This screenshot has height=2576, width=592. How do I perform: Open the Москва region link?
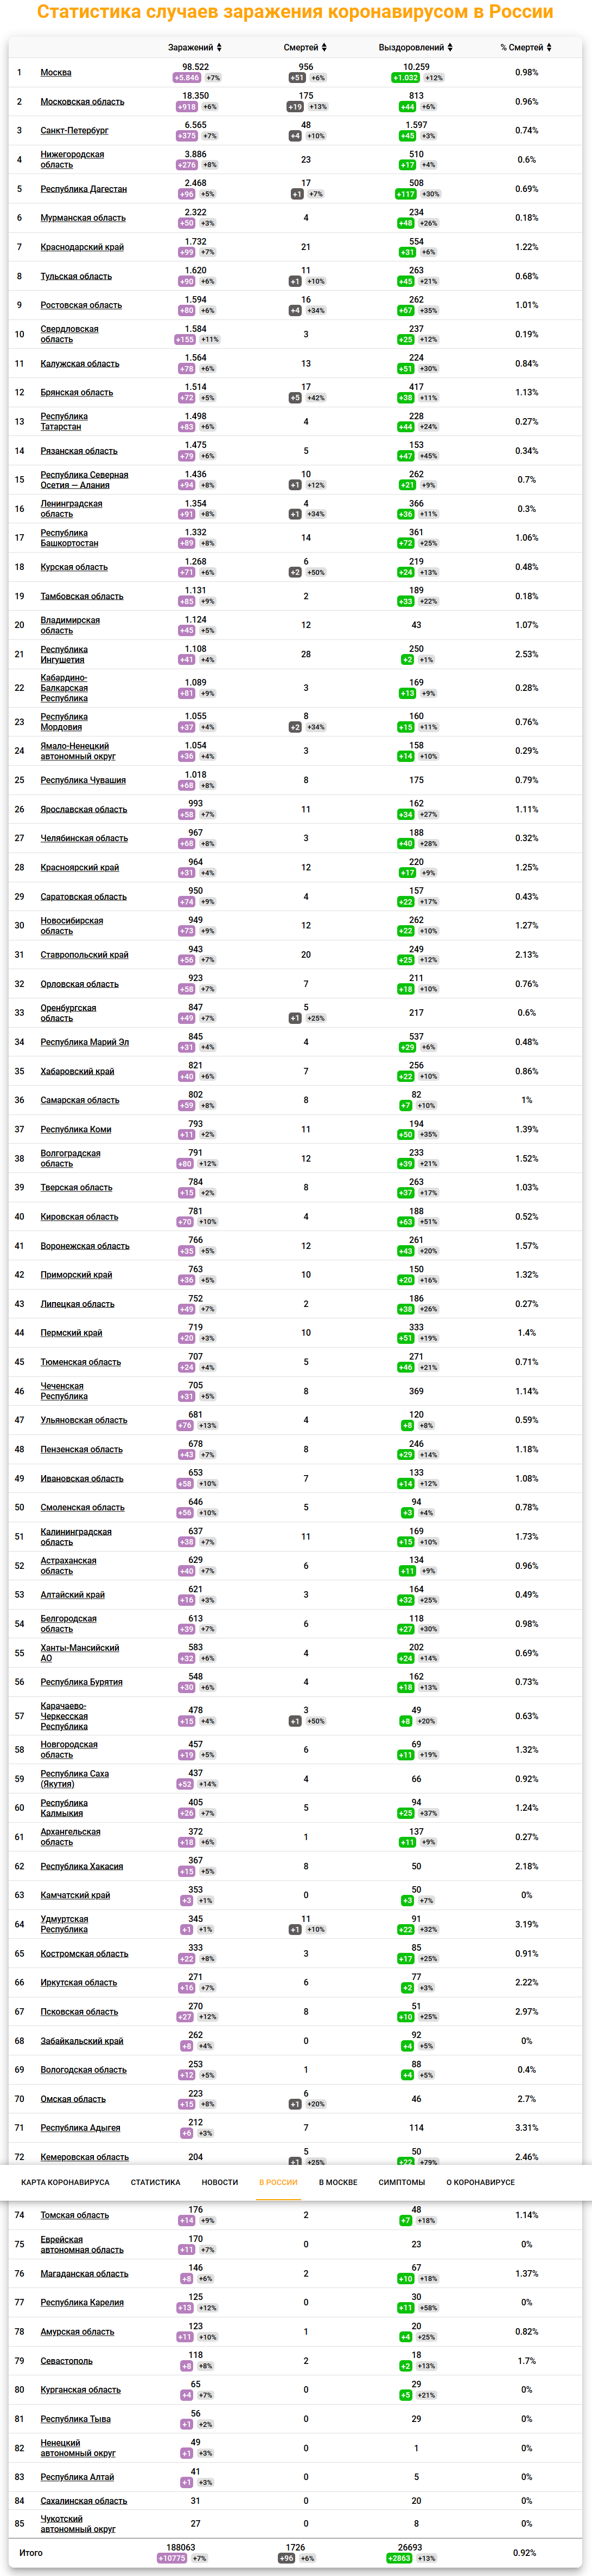tap(56, 73)
